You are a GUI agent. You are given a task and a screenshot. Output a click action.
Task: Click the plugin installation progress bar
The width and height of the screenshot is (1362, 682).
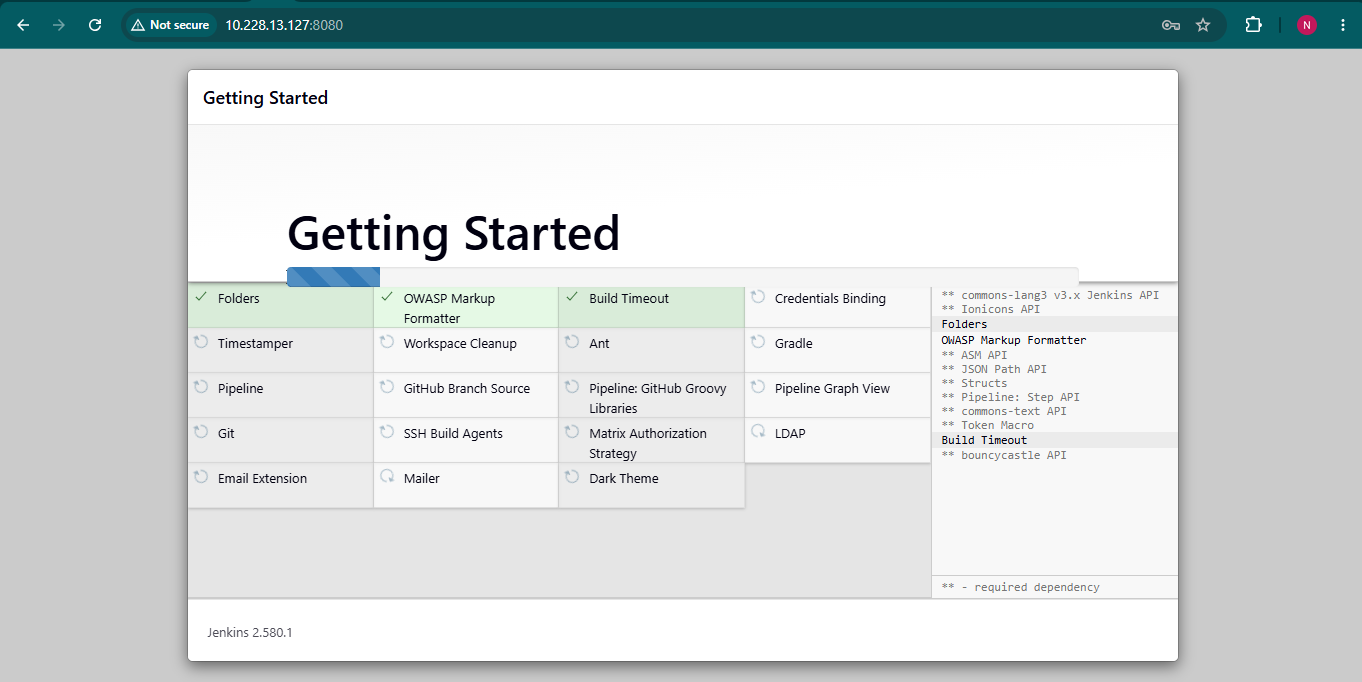coord(683,277)
